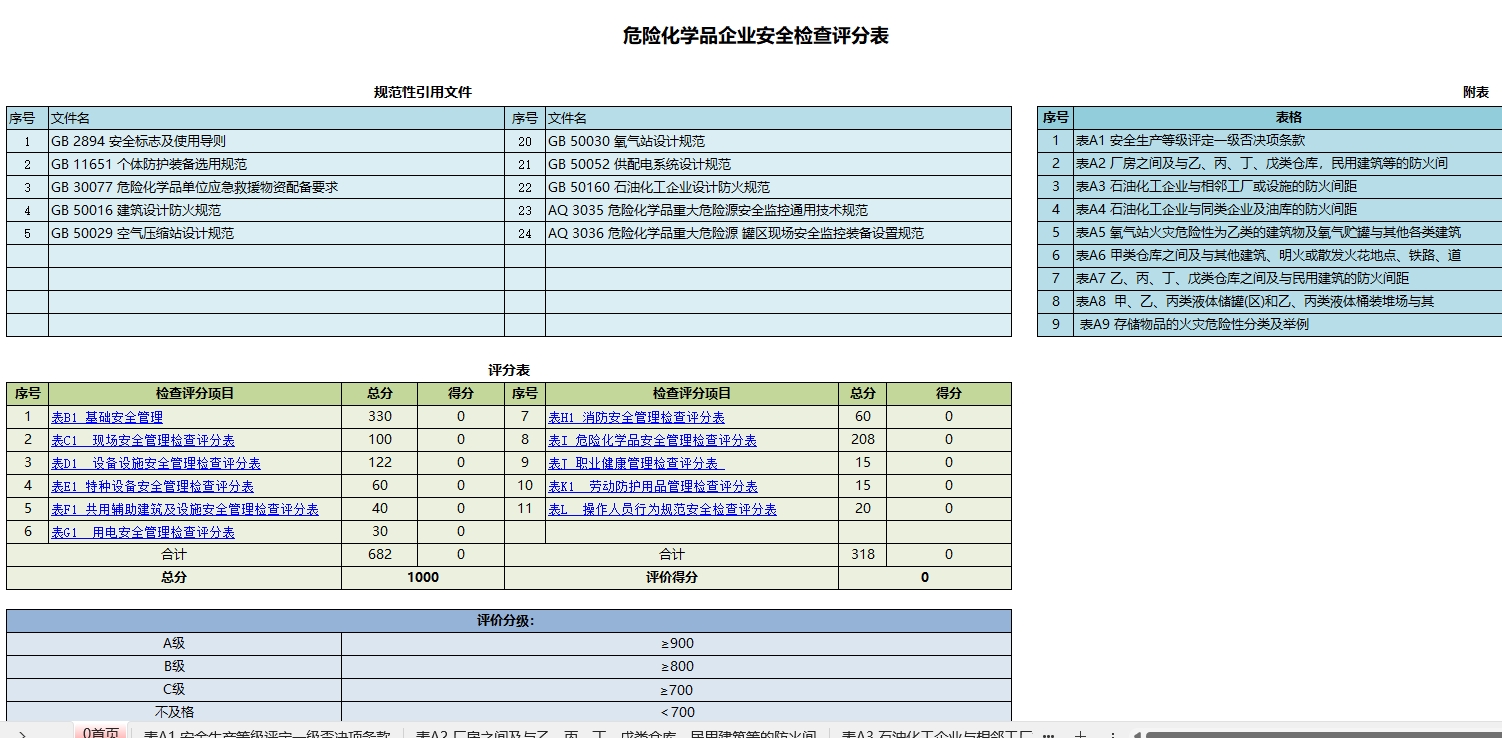Switch to the 表A1 安全生产等级评定 sheet tab
The image size is (1502, 738).
(266, 732)
